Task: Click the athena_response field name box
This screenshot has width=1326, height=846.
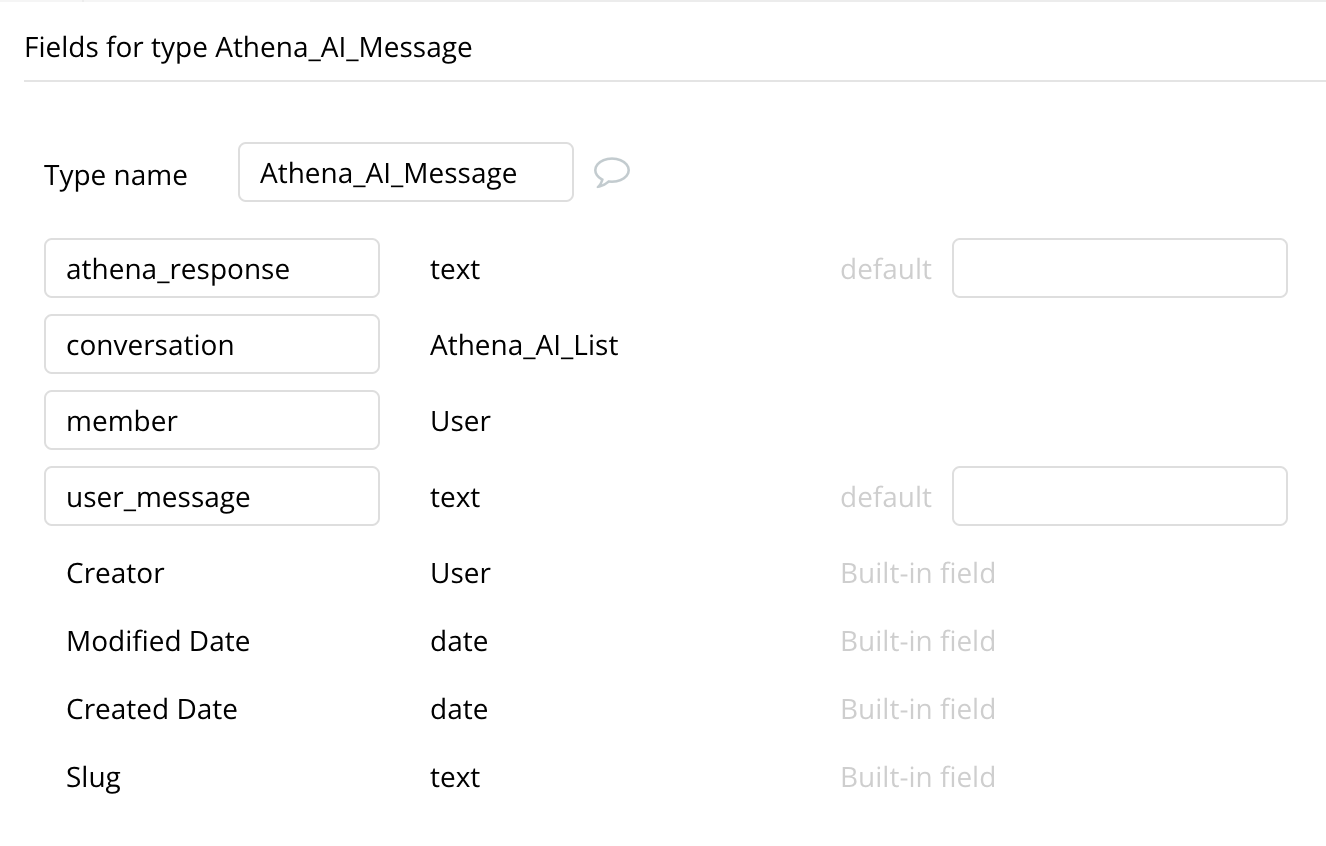Action: (x=212, y=268)
